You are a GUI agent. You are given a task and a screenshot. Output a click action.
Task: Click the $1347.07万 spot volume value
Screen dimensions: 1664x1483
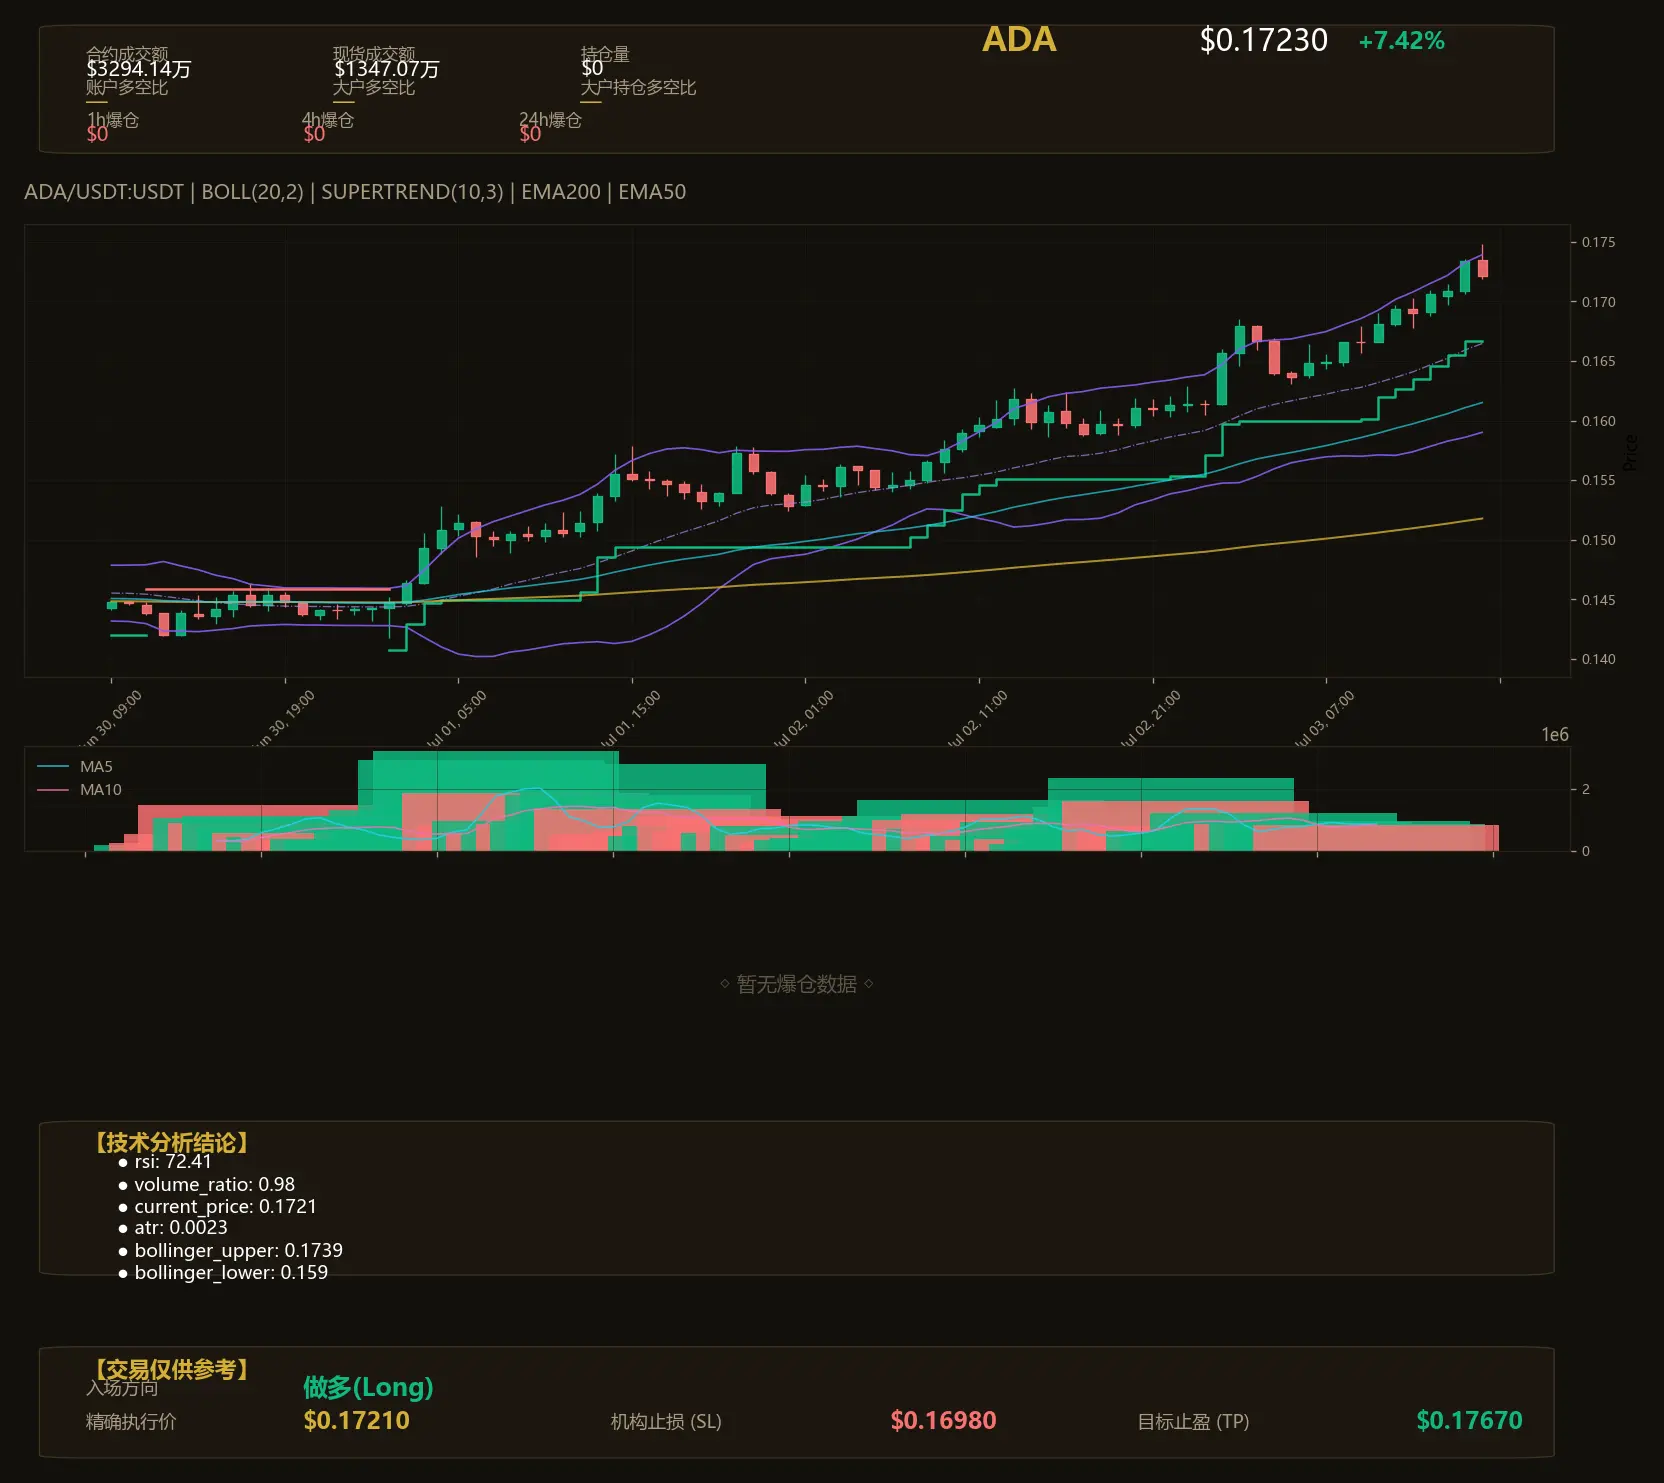[x=386, y=69]
